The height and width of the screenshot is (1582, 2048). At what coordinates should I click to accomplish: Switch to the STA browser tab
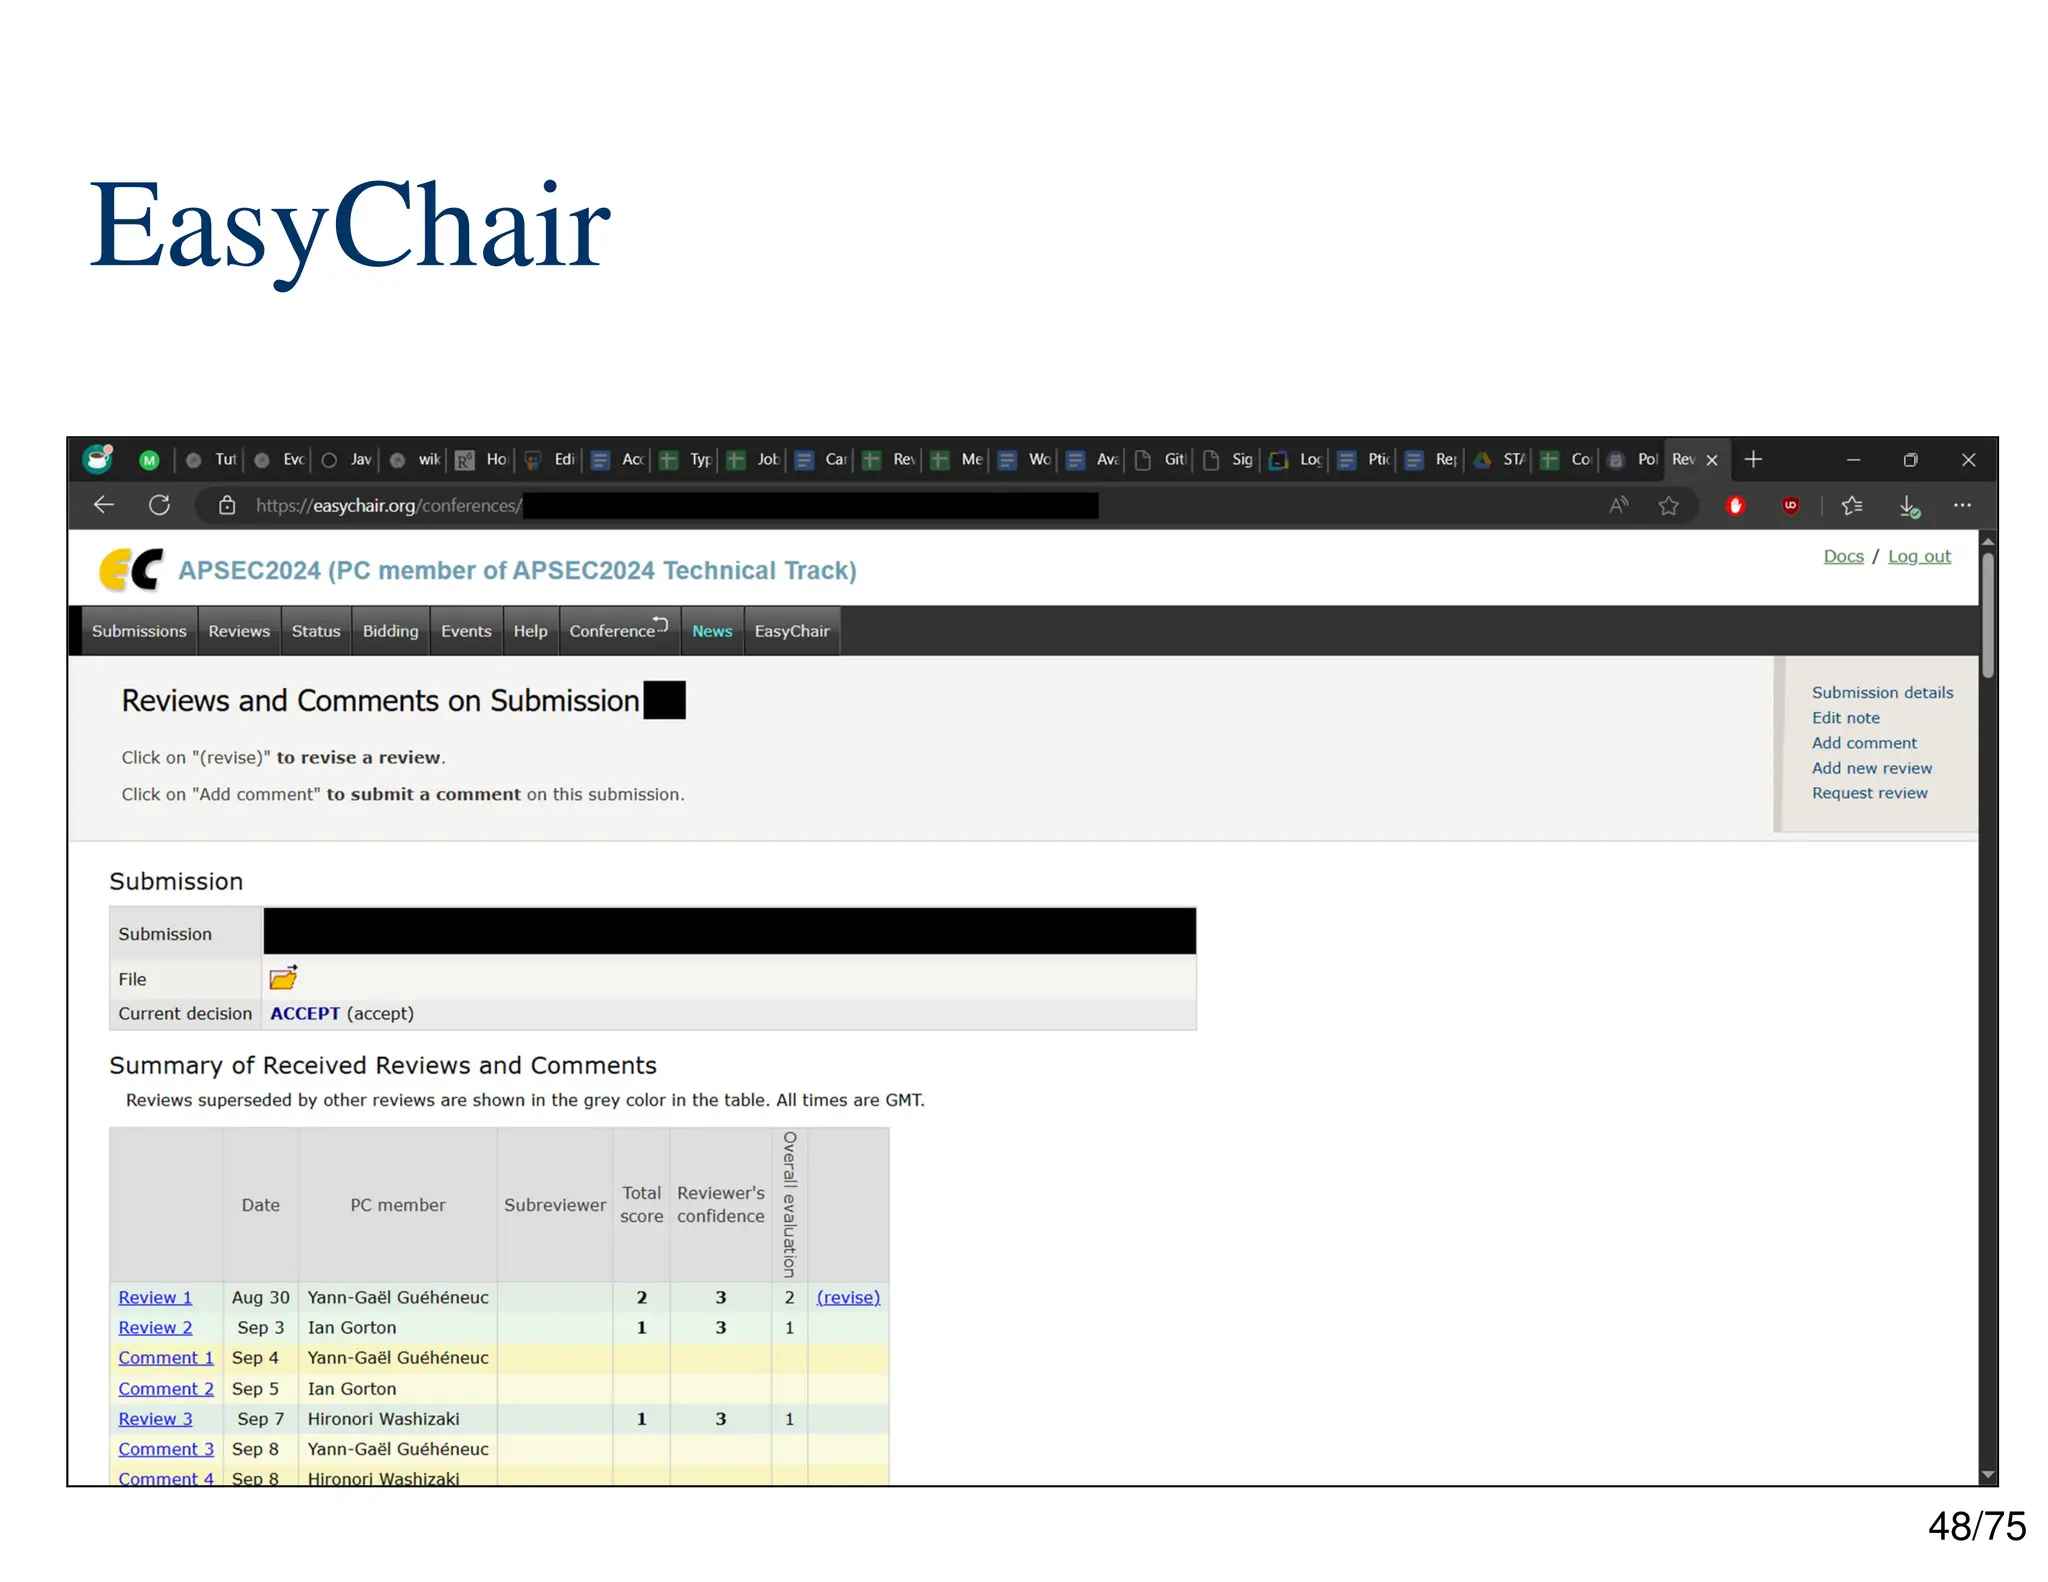(x=1500, y=459)
